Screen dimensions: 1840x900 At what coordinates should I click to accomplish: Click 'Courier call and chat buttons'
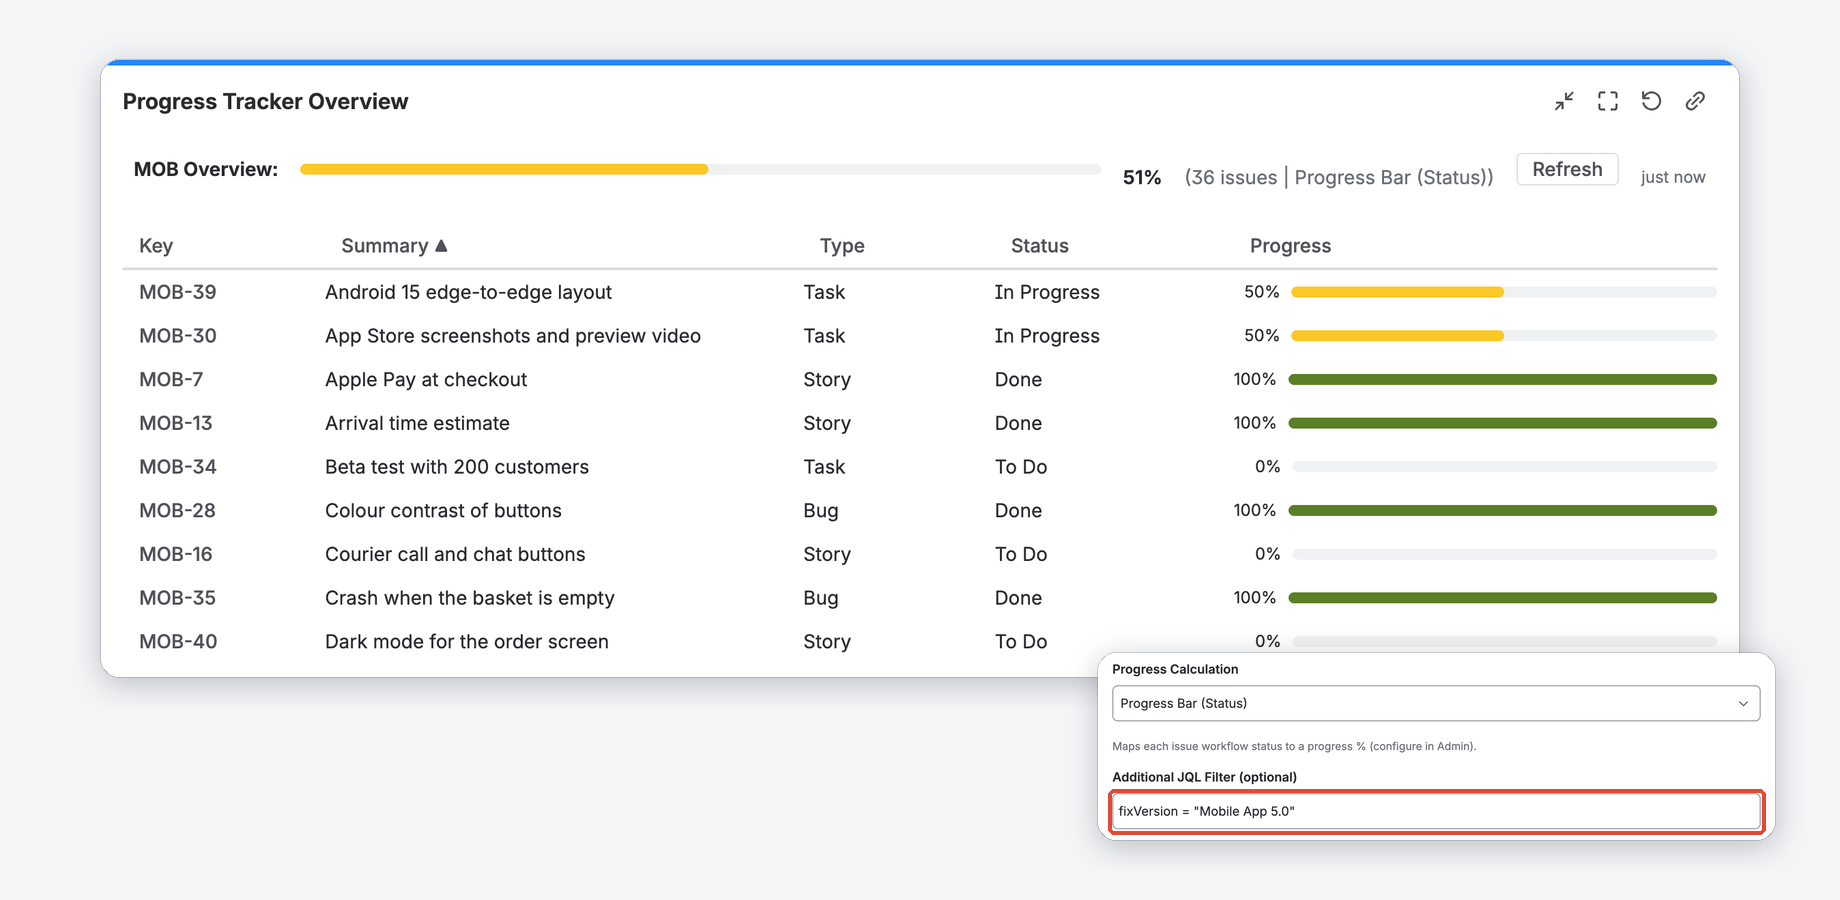(x=455, y=554)
